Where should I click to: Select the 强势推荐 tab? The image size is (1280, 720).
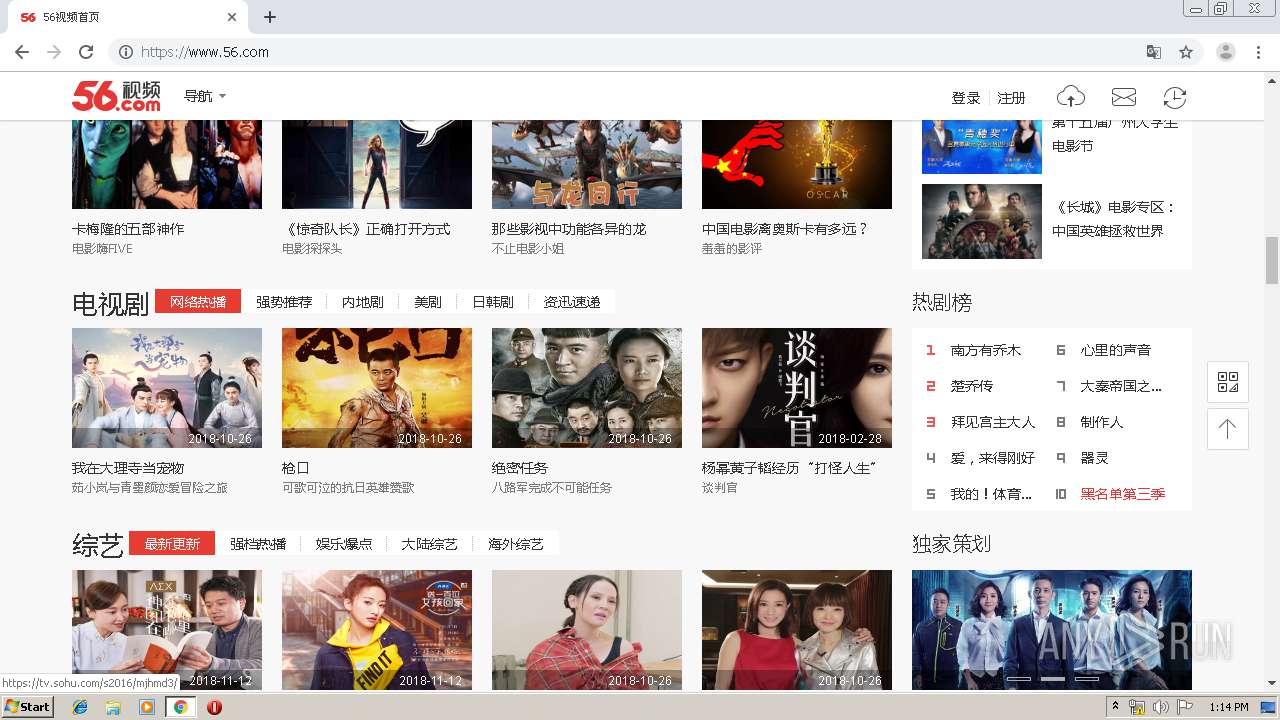pyautogui.click(x=284, y=301)
